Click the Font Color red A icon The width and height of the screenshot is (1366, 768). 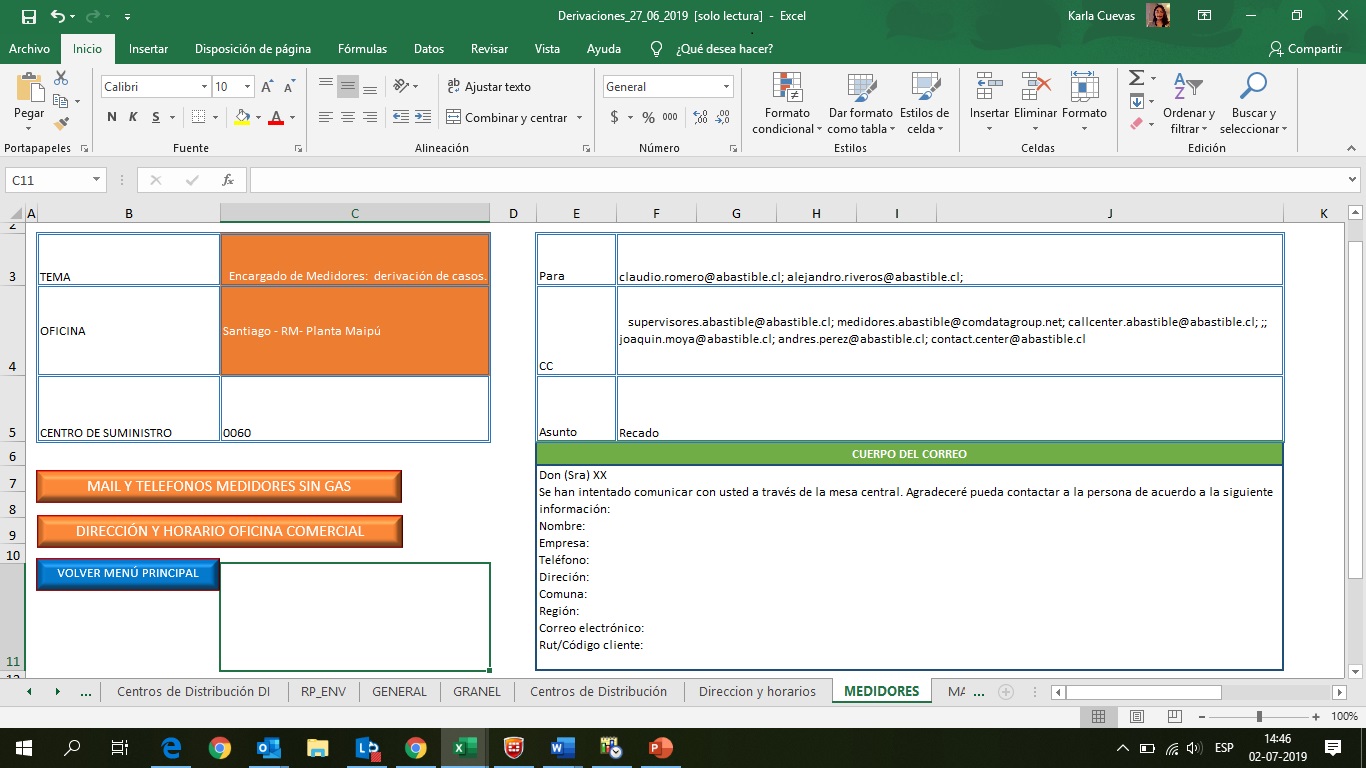tap(276, 117)
